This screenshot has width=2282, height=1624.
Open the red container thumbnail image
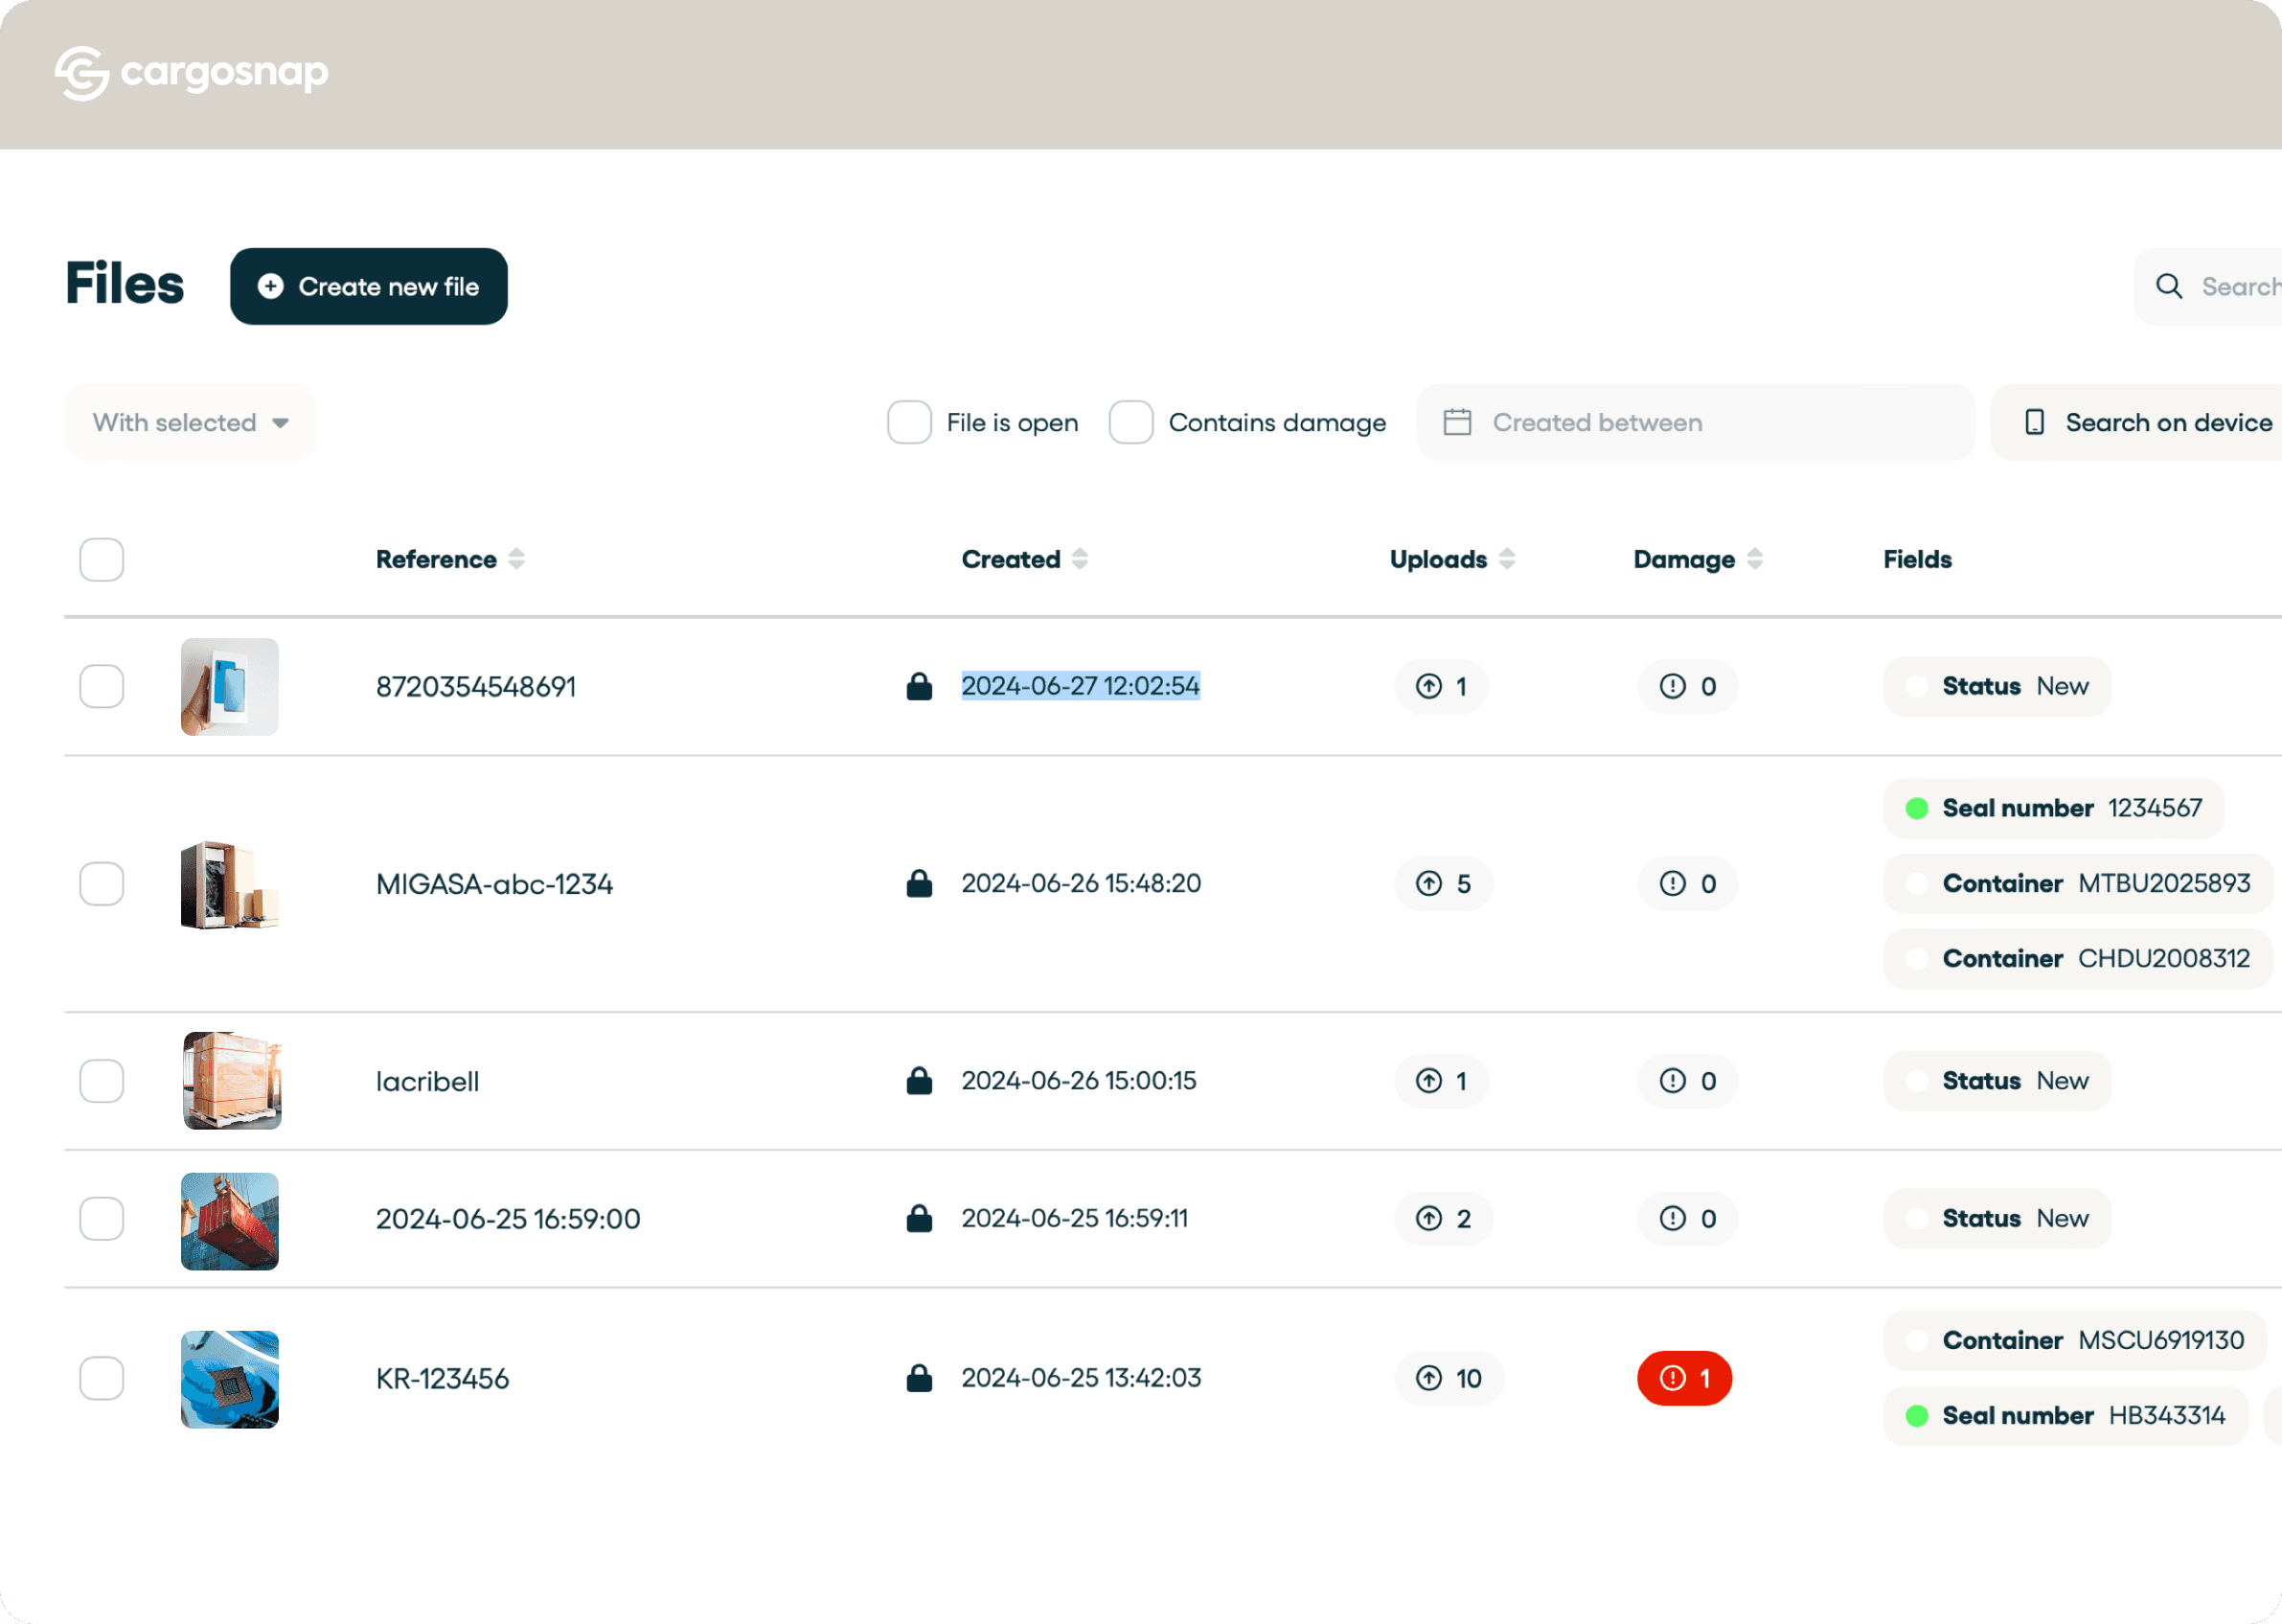230,1220
